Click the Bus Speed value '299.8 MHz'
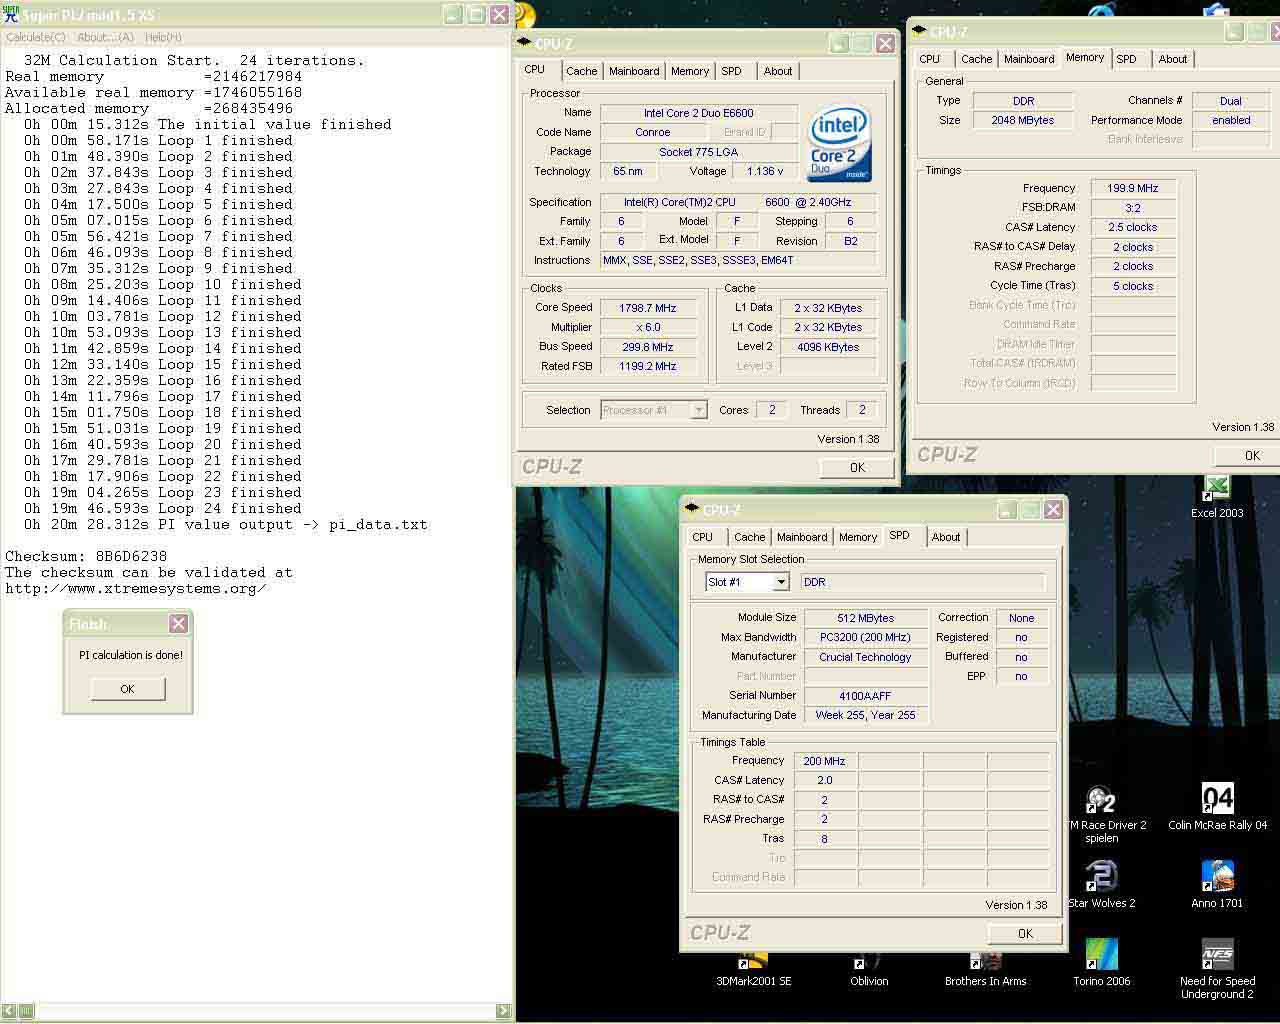Image resolution: width=1280 pixels, height=1024 pixels. point(648,347)
